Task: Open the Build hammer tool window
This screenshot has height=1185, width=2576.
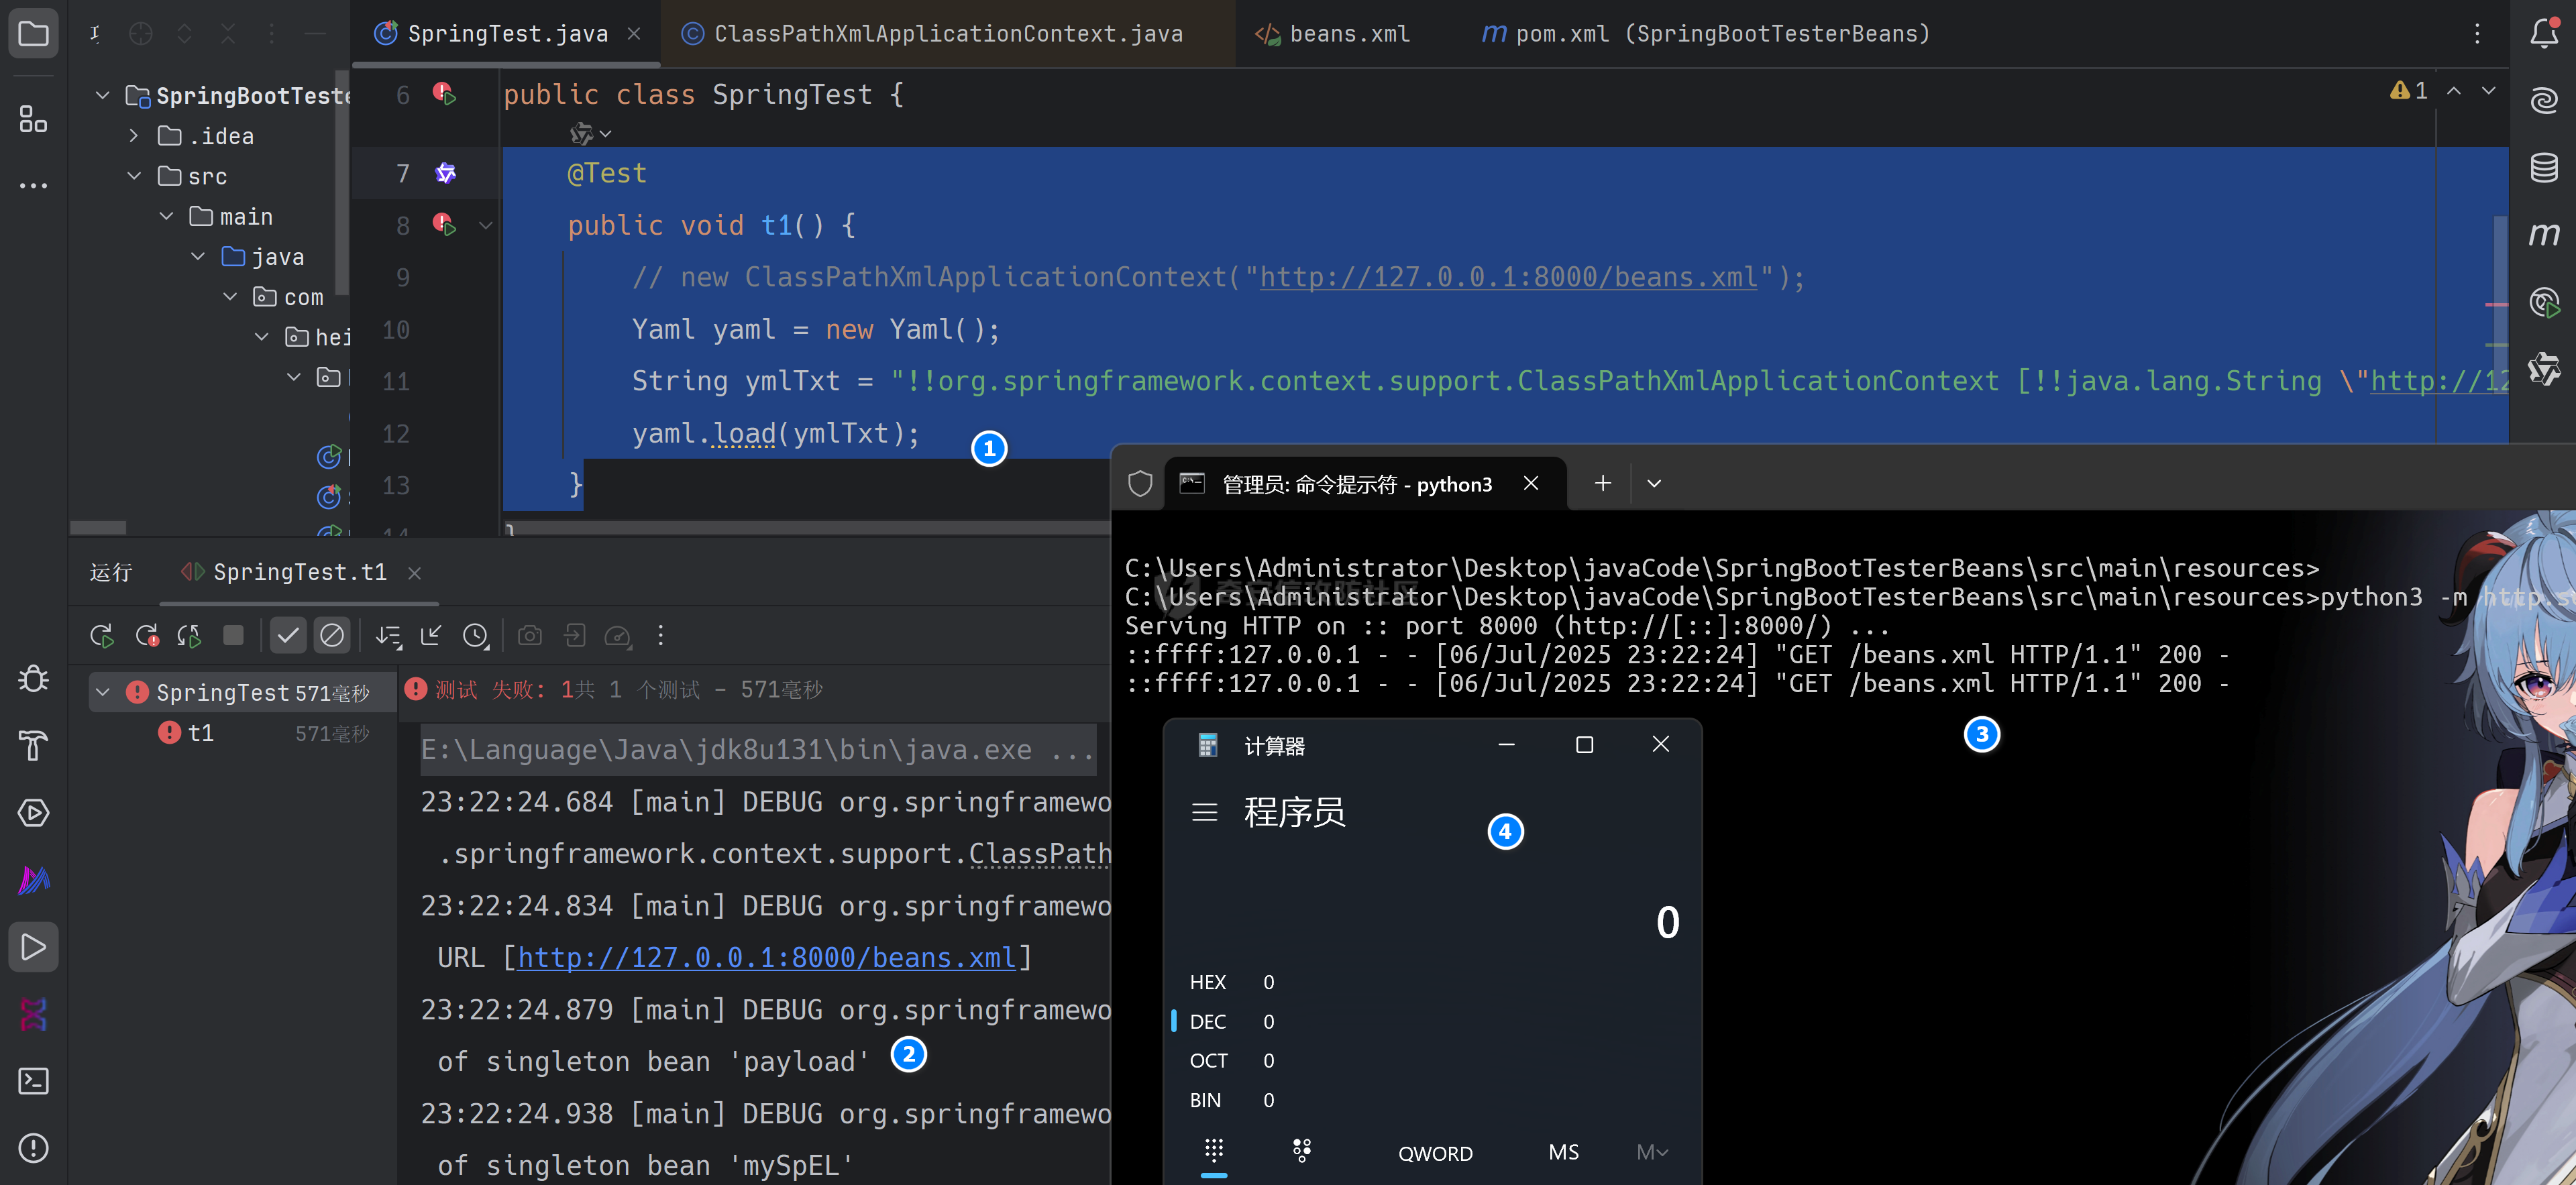Action: point(33,746)
